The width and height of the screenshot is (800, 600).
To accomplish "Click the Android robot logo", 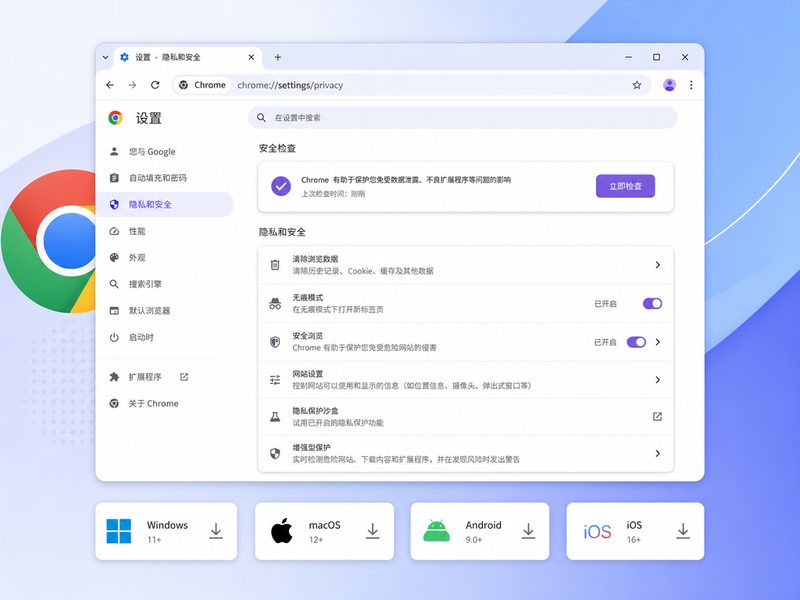I will 437,531.
